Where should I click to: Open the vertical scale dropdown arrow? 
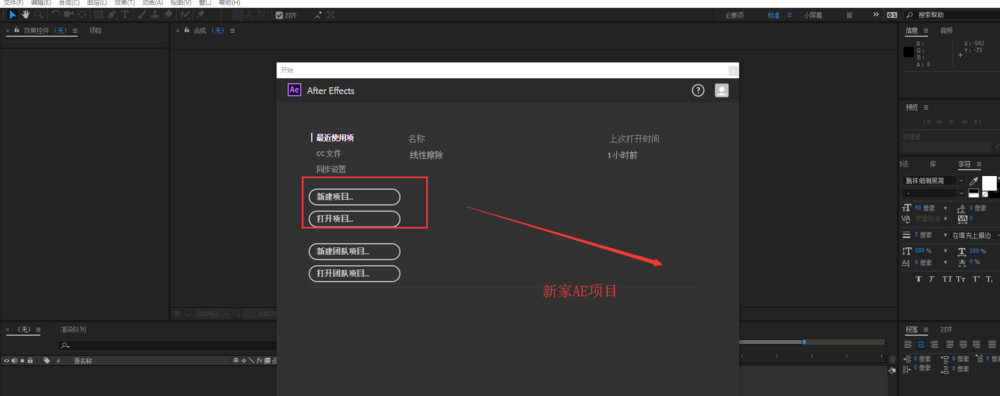tap(945, 251)
